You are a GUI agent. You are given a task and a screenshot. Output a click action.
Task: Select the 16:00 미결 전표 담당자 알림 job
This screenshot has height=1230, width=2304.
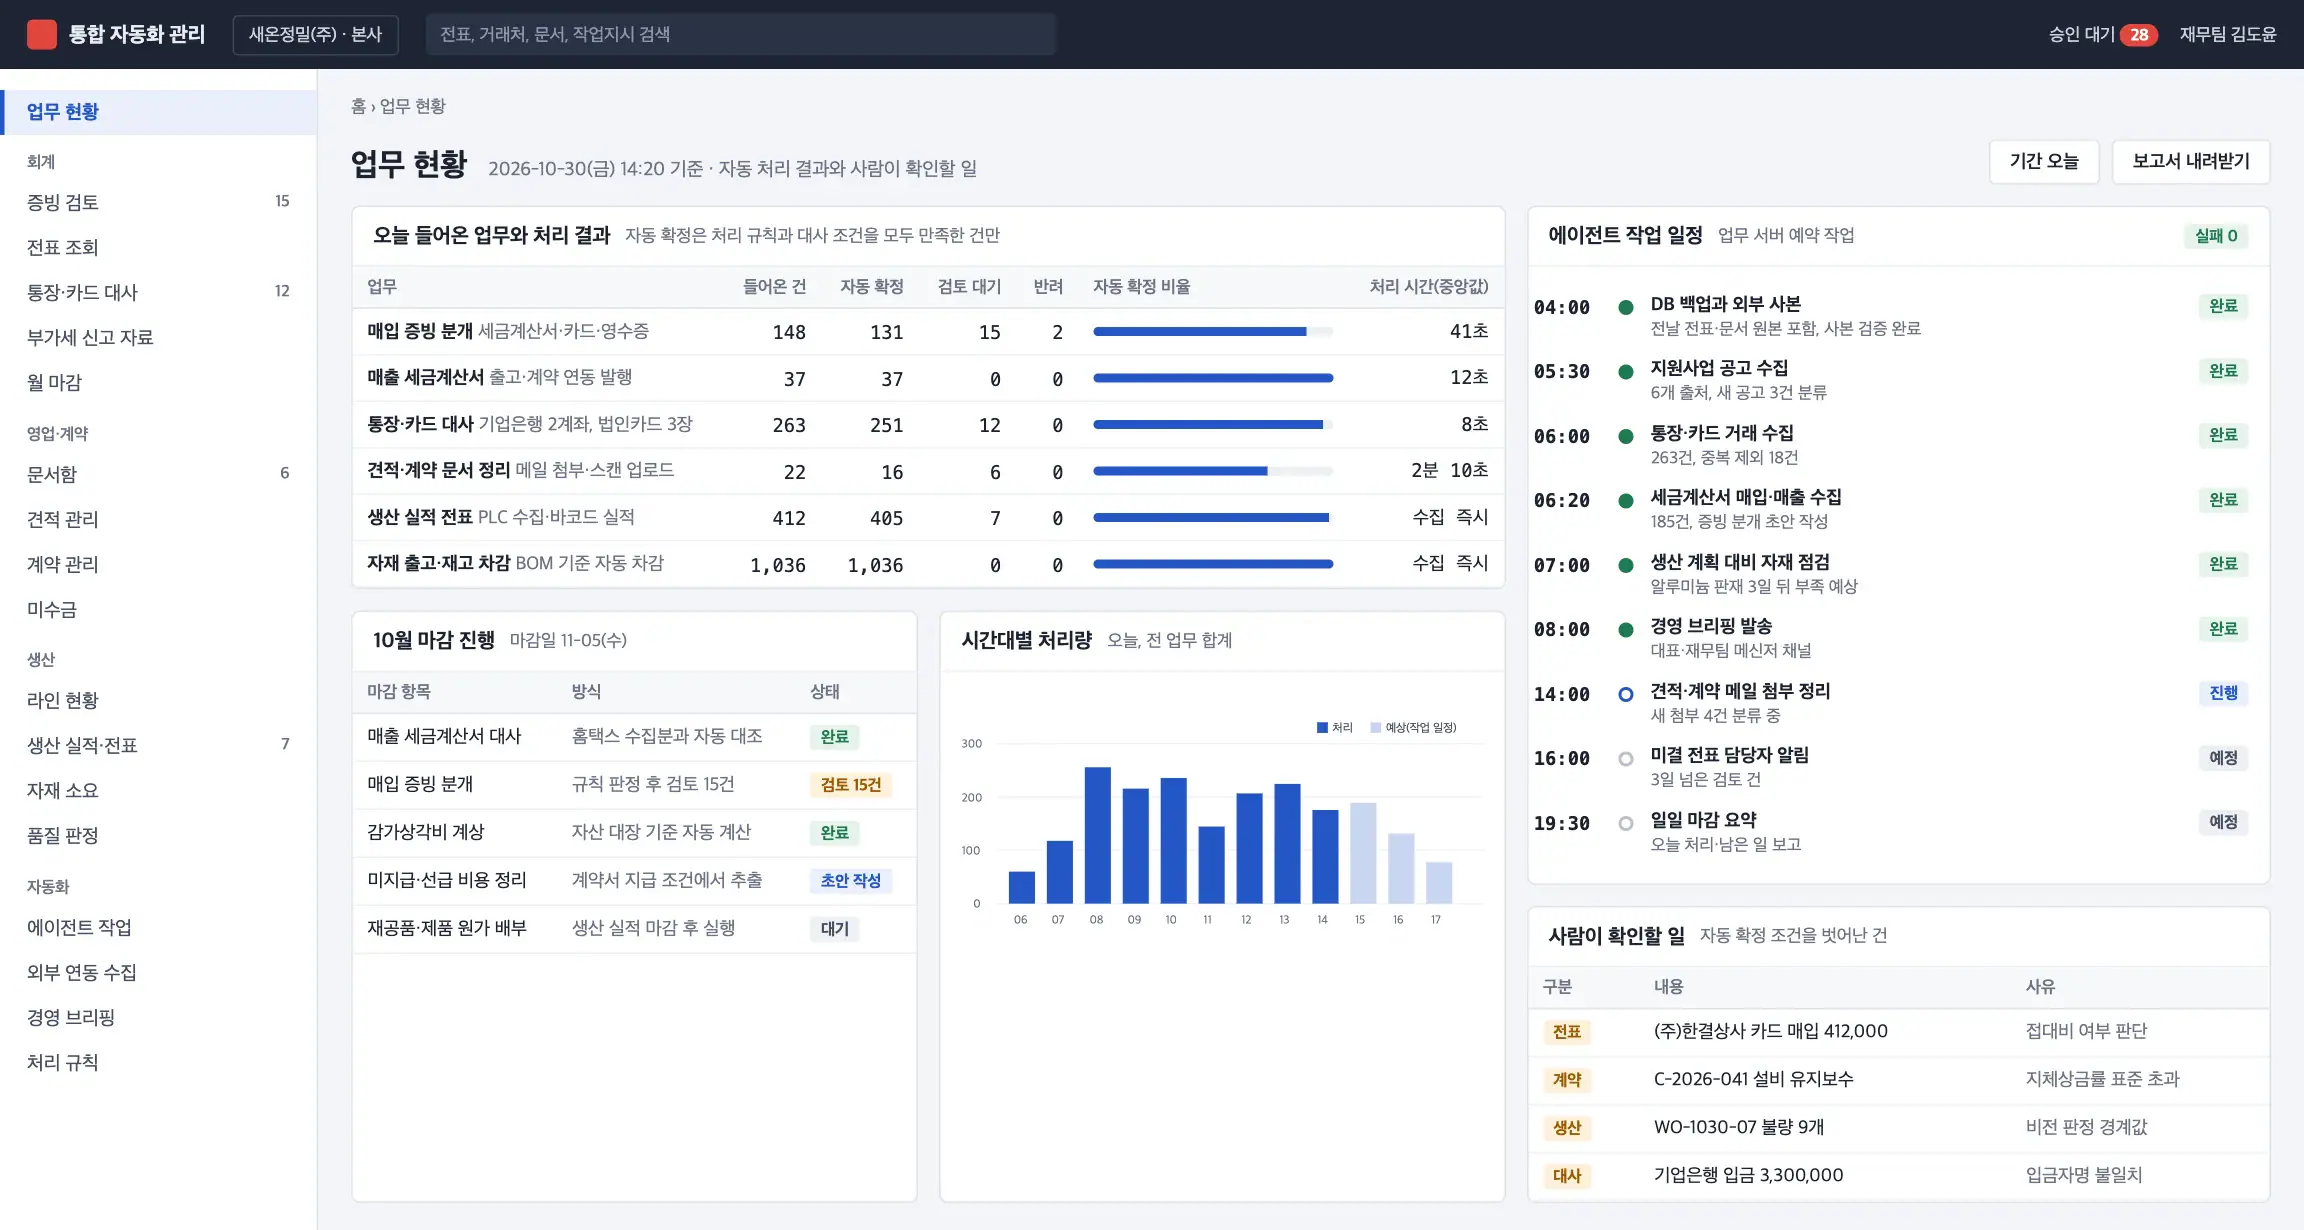pos(1898,767)
